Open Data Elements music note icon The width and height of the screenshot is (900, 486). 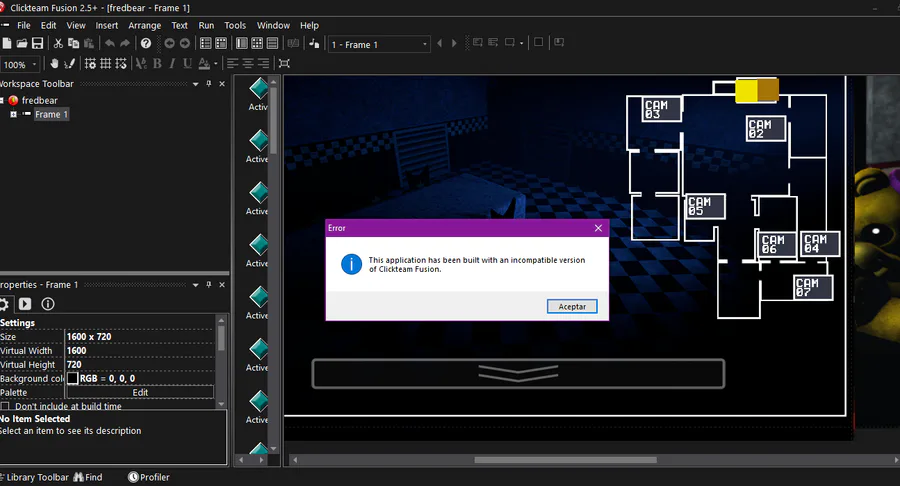(x=314, y=43)
